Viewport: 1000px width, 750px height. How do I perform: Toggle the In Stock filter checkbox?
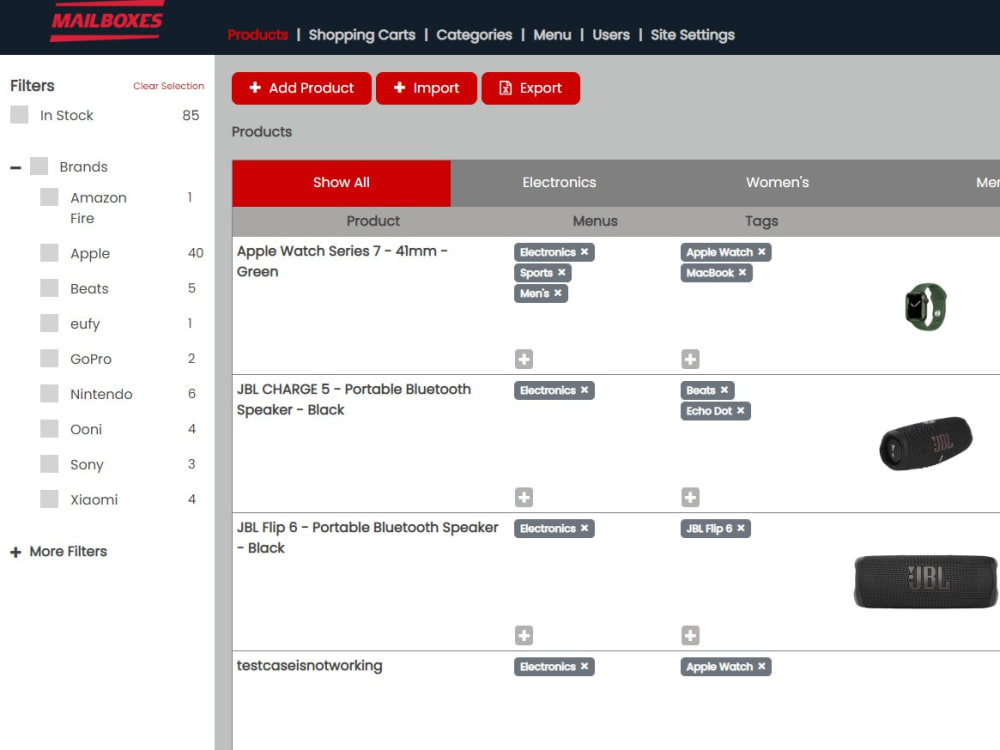click(19, 115)
